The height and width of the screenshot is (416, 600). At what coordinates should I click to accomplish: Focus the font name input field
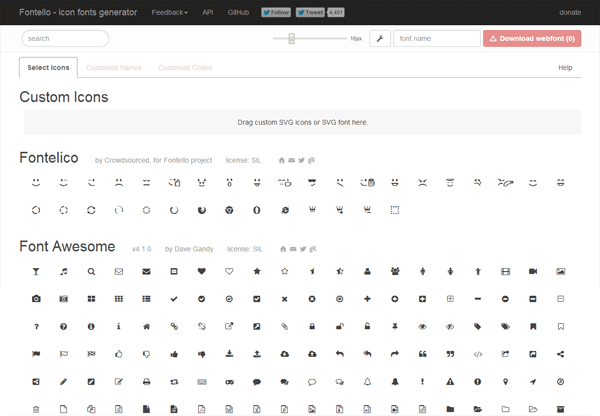pyautogui.click(x=437, y=38)
